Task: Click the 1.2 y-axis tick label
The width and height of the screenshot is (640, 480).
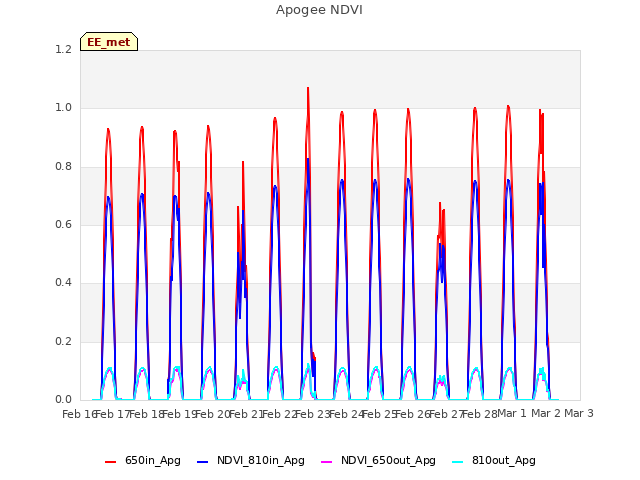Action: click(x=63, y=49)
